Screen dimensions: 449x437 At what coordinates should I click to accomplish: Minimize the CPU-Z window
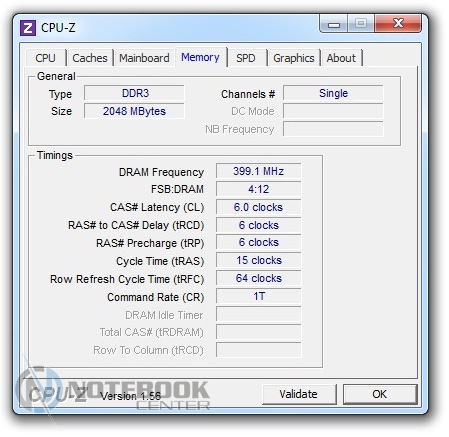coord(334,24)
